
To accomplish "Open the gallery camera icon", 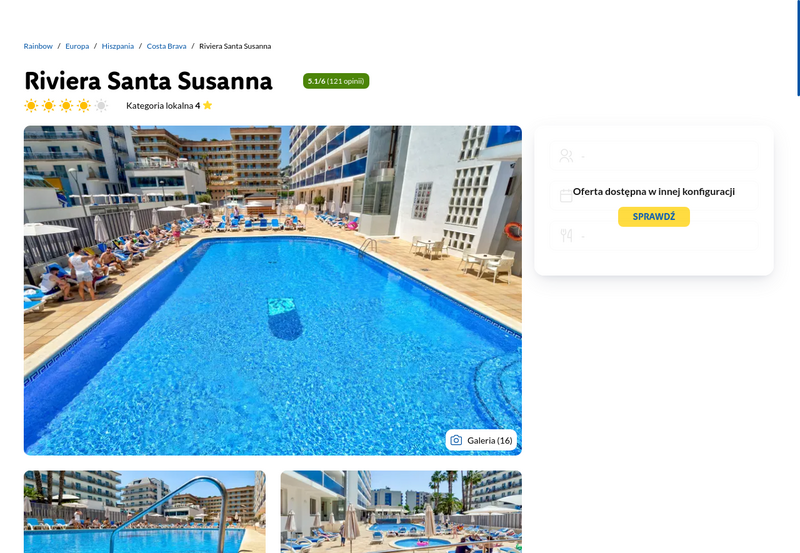I will point(456,440).
